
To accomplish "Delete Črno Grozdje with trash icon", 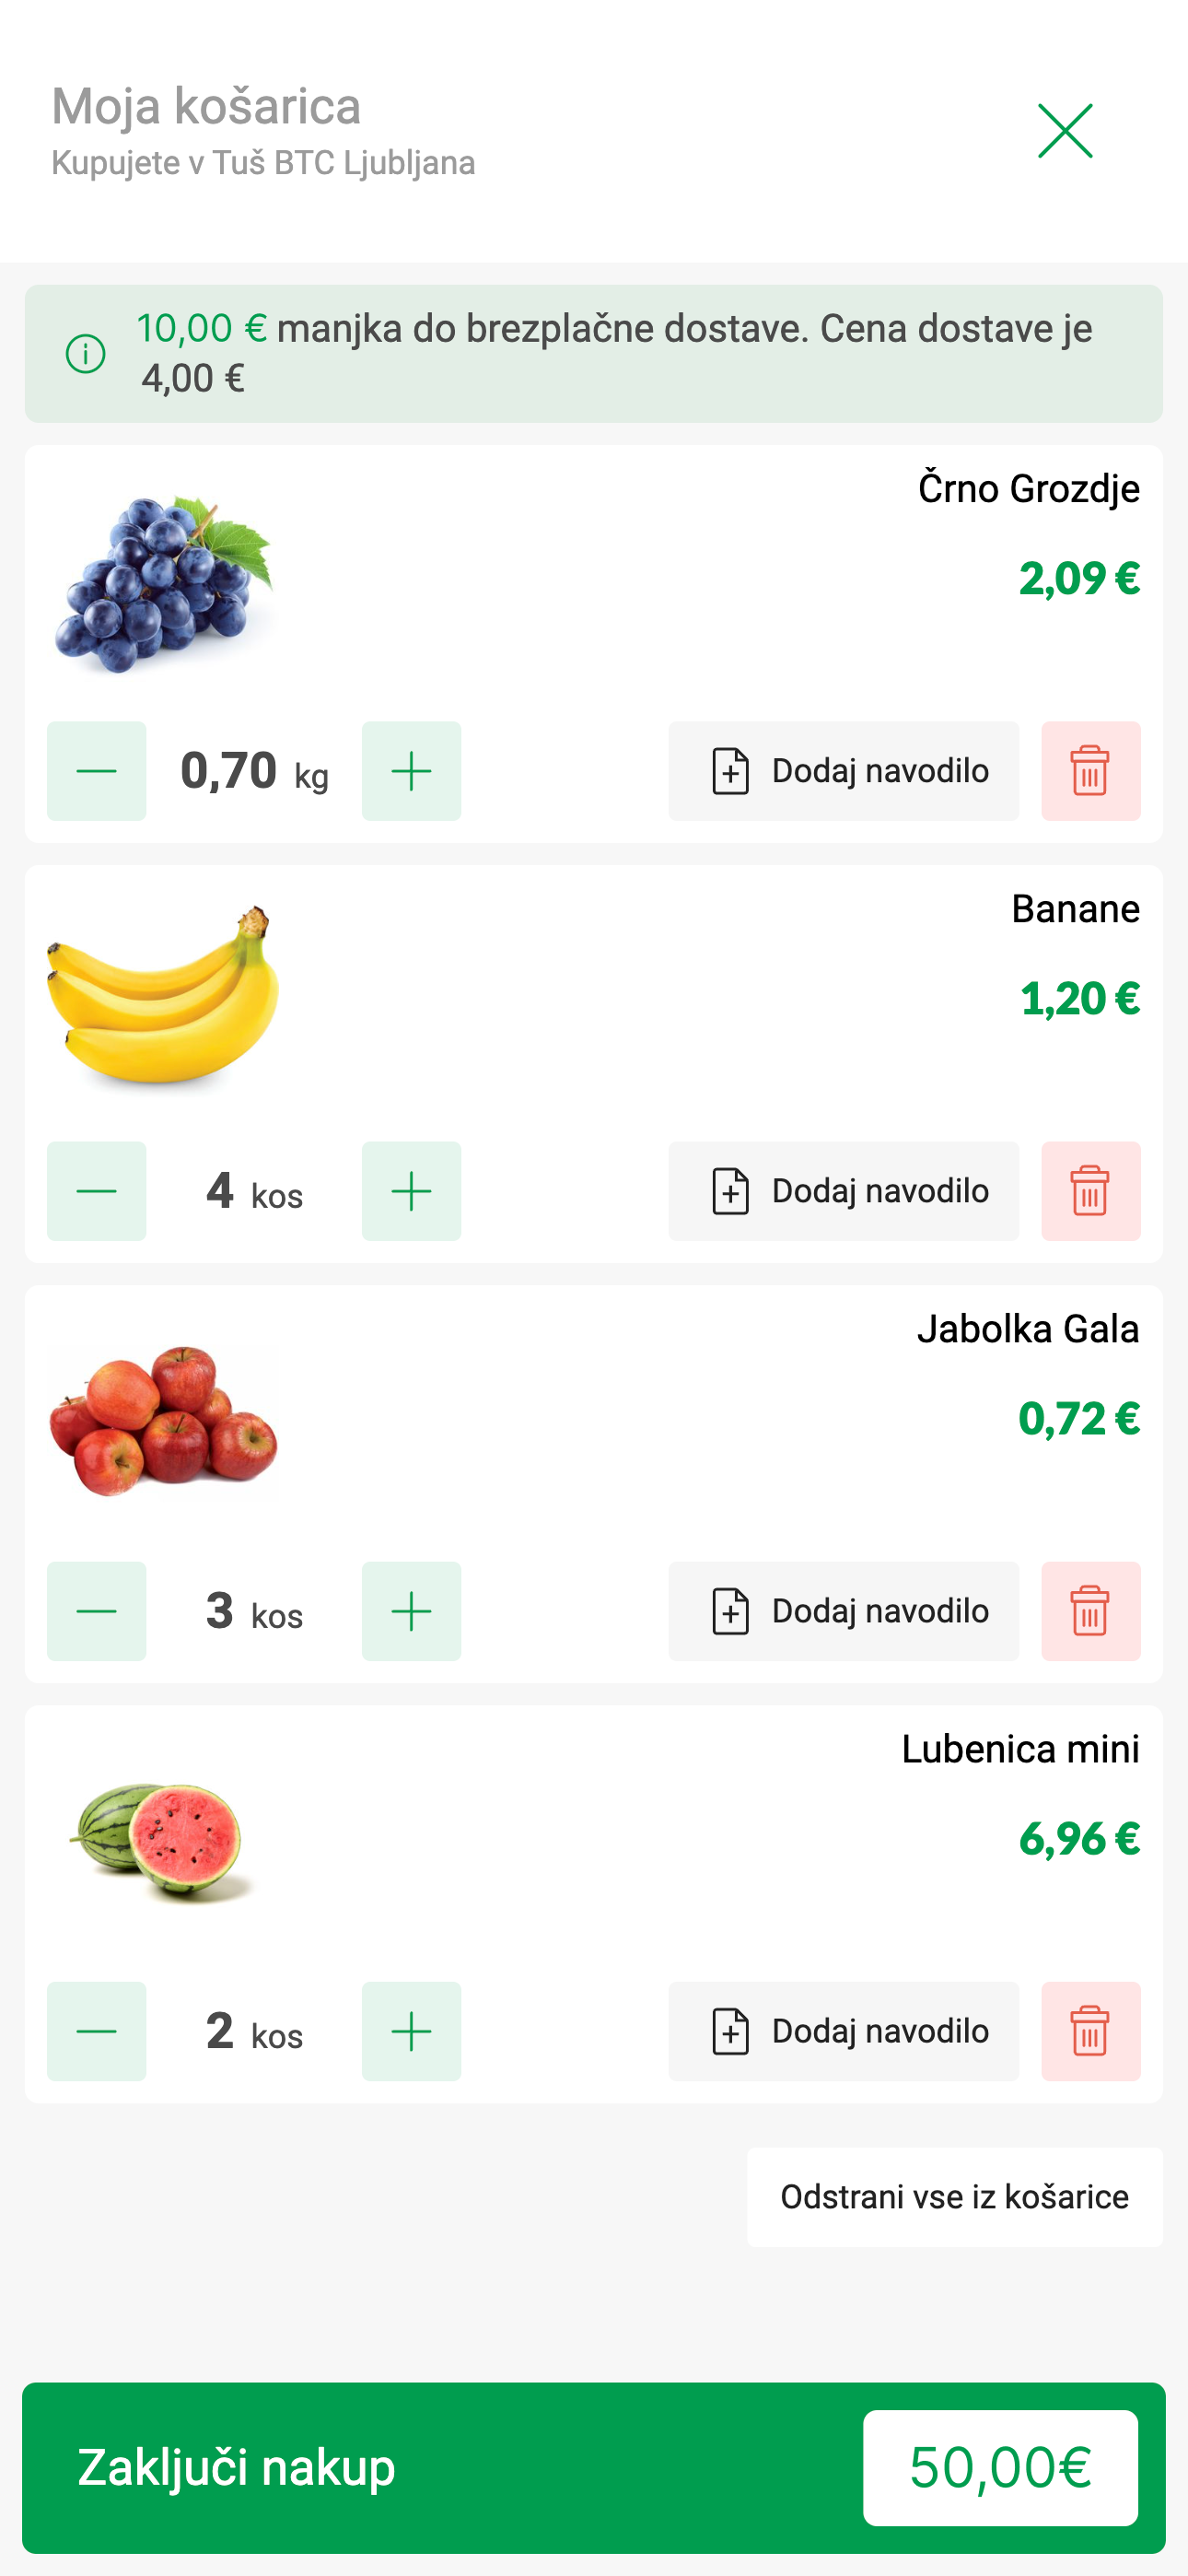I will coord(1090,771).
